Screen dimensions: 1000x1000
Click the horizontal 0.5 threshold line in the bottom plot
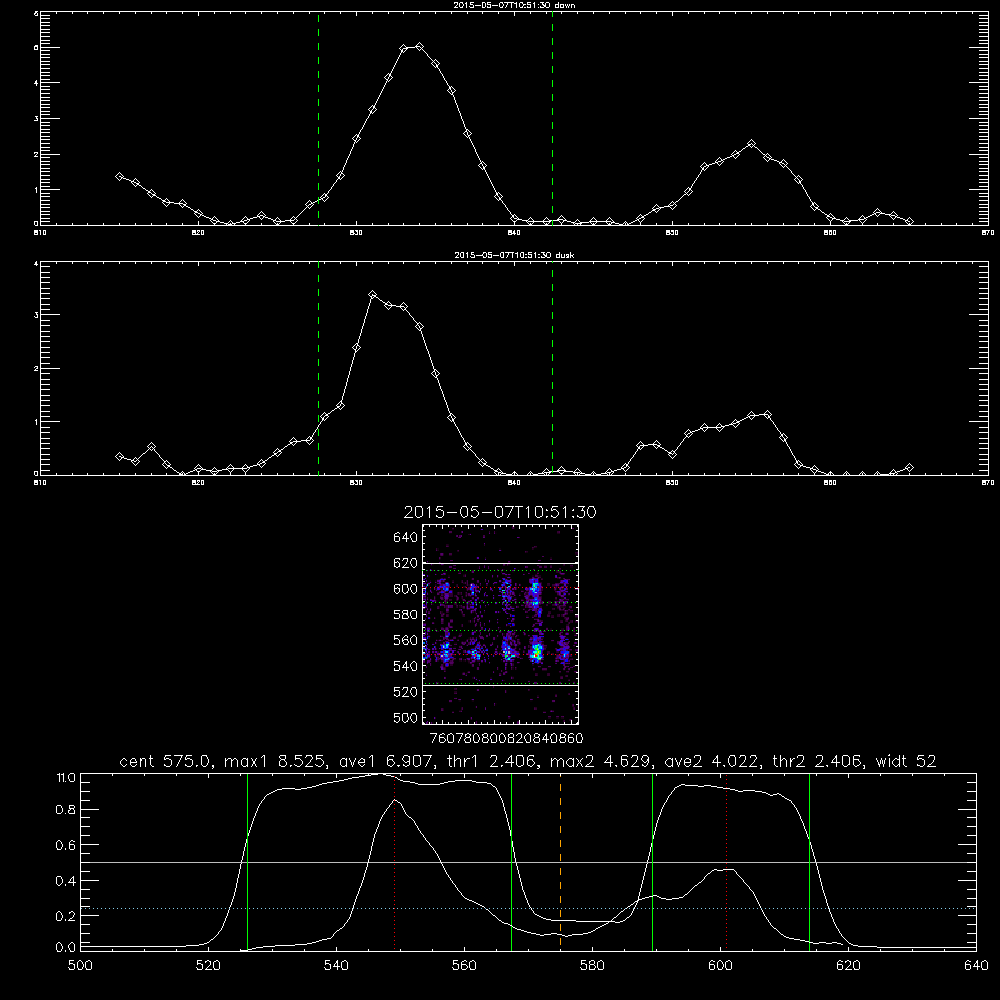pos(529,862)
